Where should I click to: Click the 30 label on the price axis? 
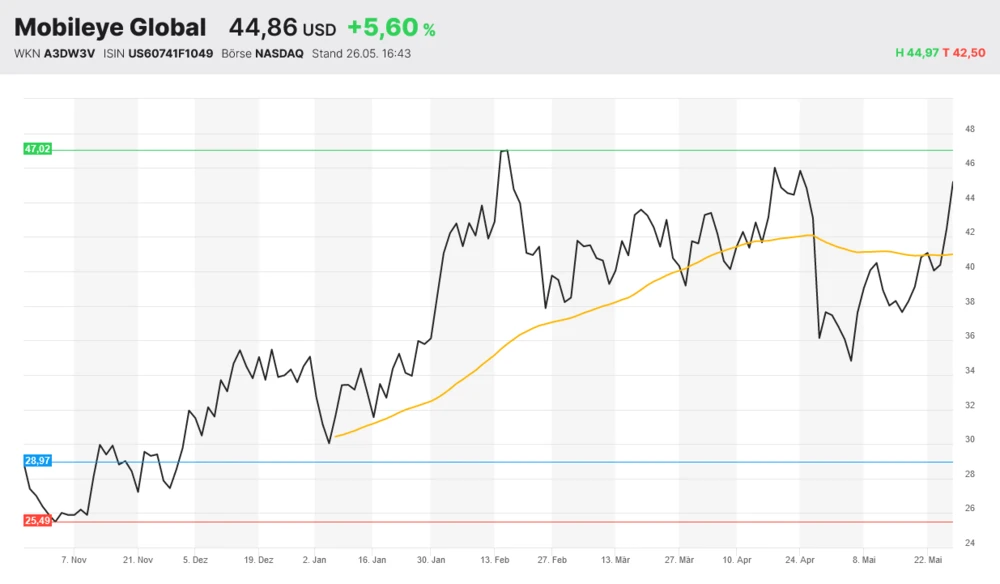(x=969, y=440)
